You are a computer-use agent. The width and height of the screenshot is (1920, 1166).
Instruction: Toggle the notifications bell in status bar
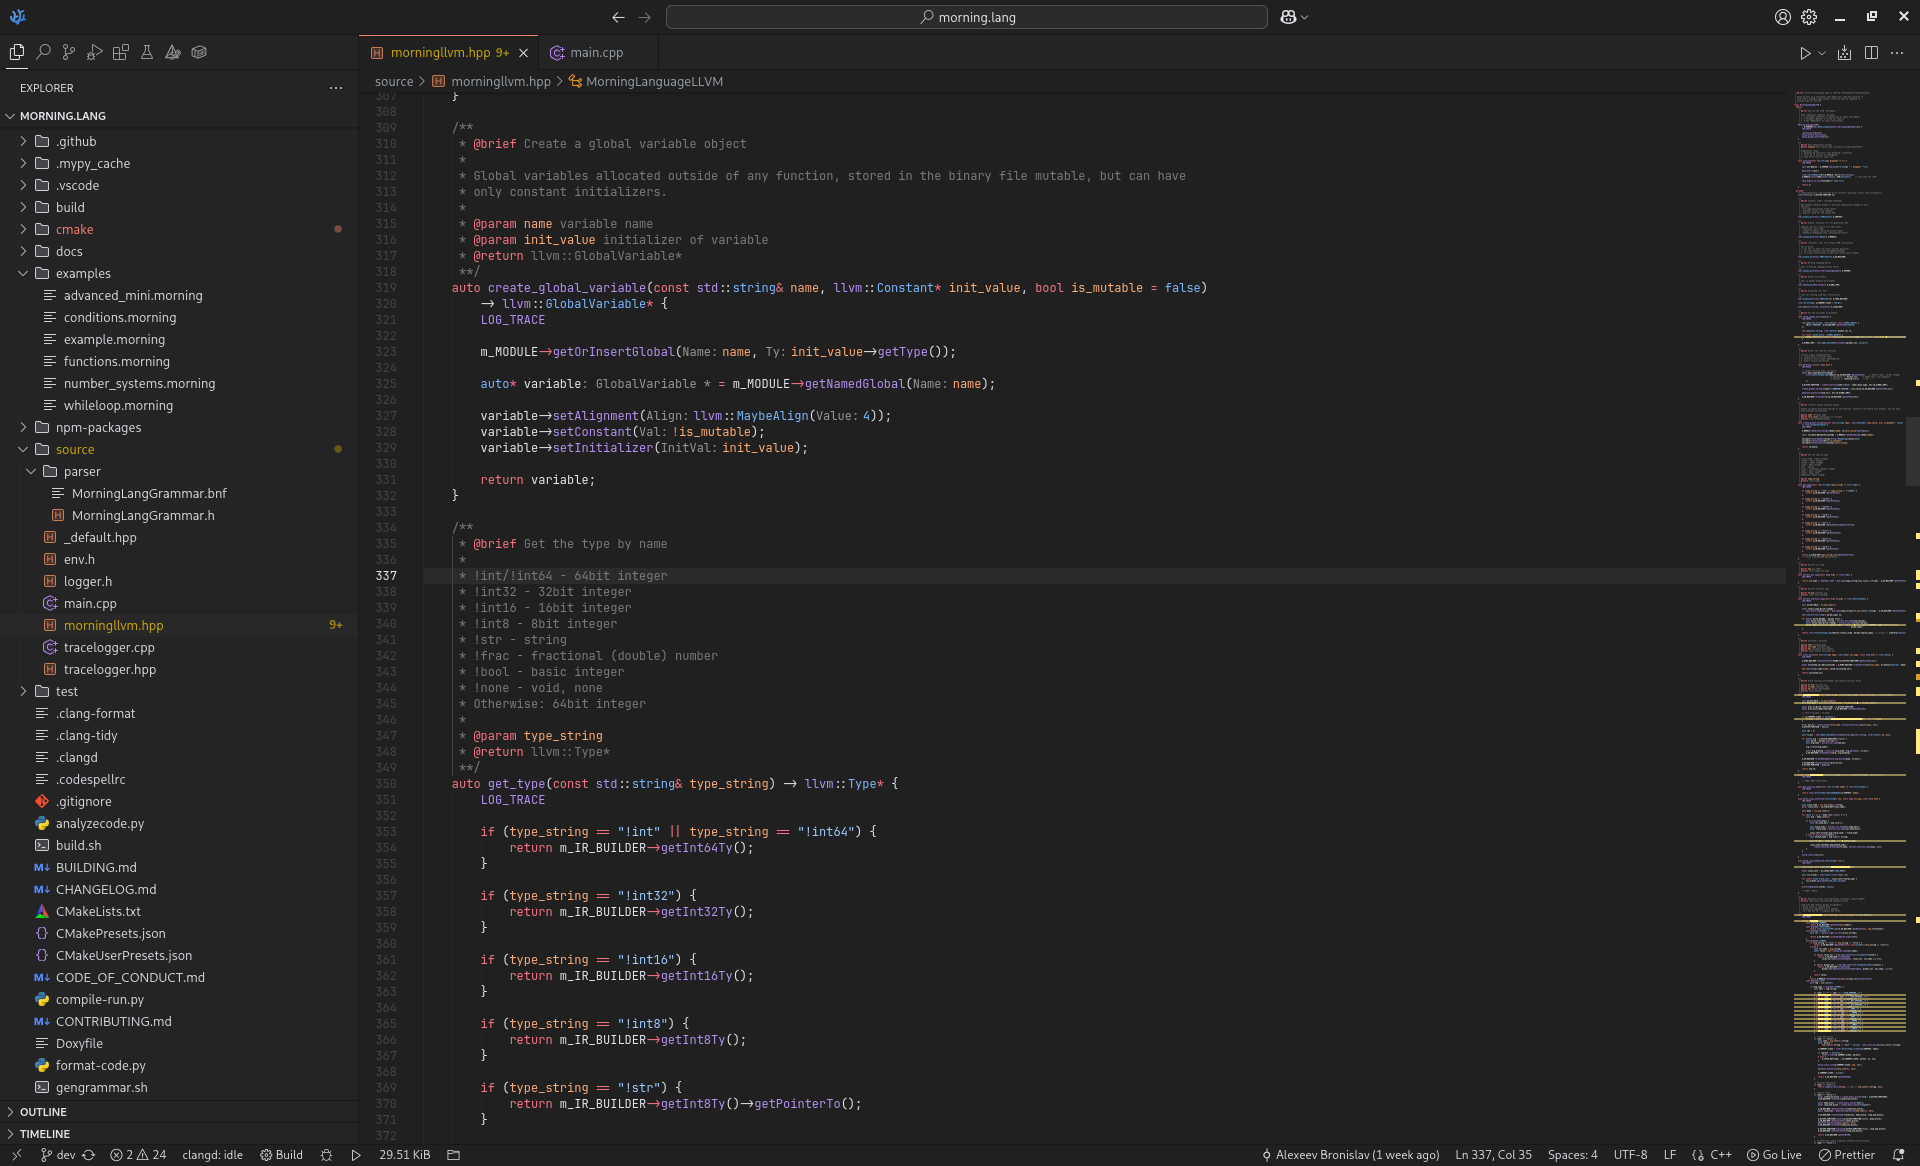[x=1898, y=1155]
